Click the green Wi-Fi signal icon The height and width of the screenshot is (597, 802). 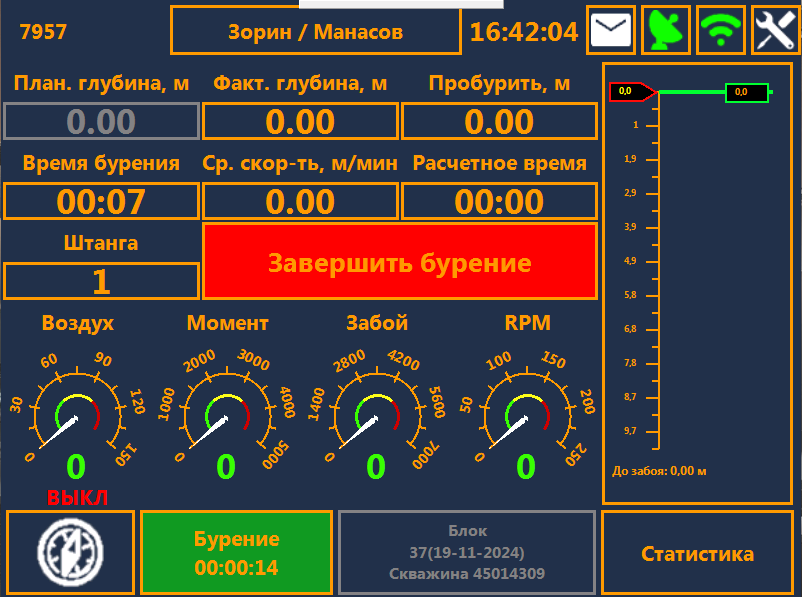(x=721, y=31)
